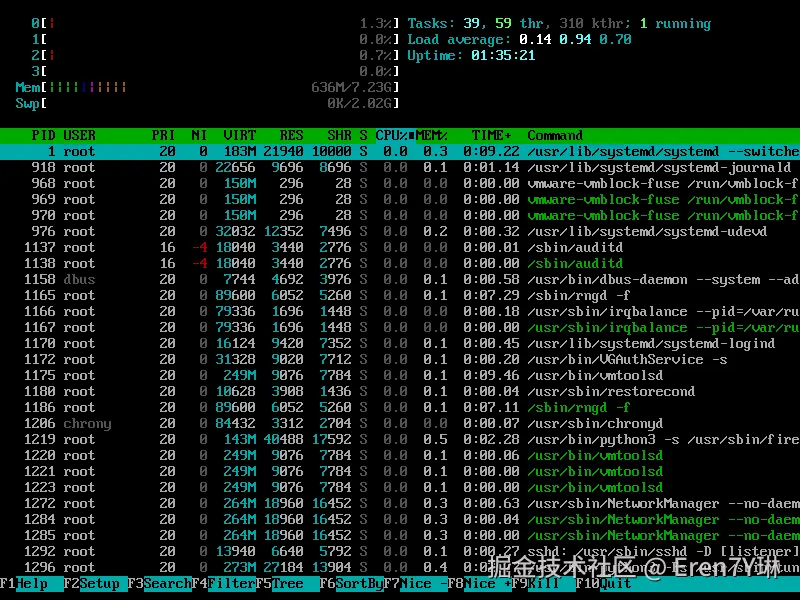Sort by the PRI column header
This screenshot has width=800, height=600.
[x=163, y=135]
